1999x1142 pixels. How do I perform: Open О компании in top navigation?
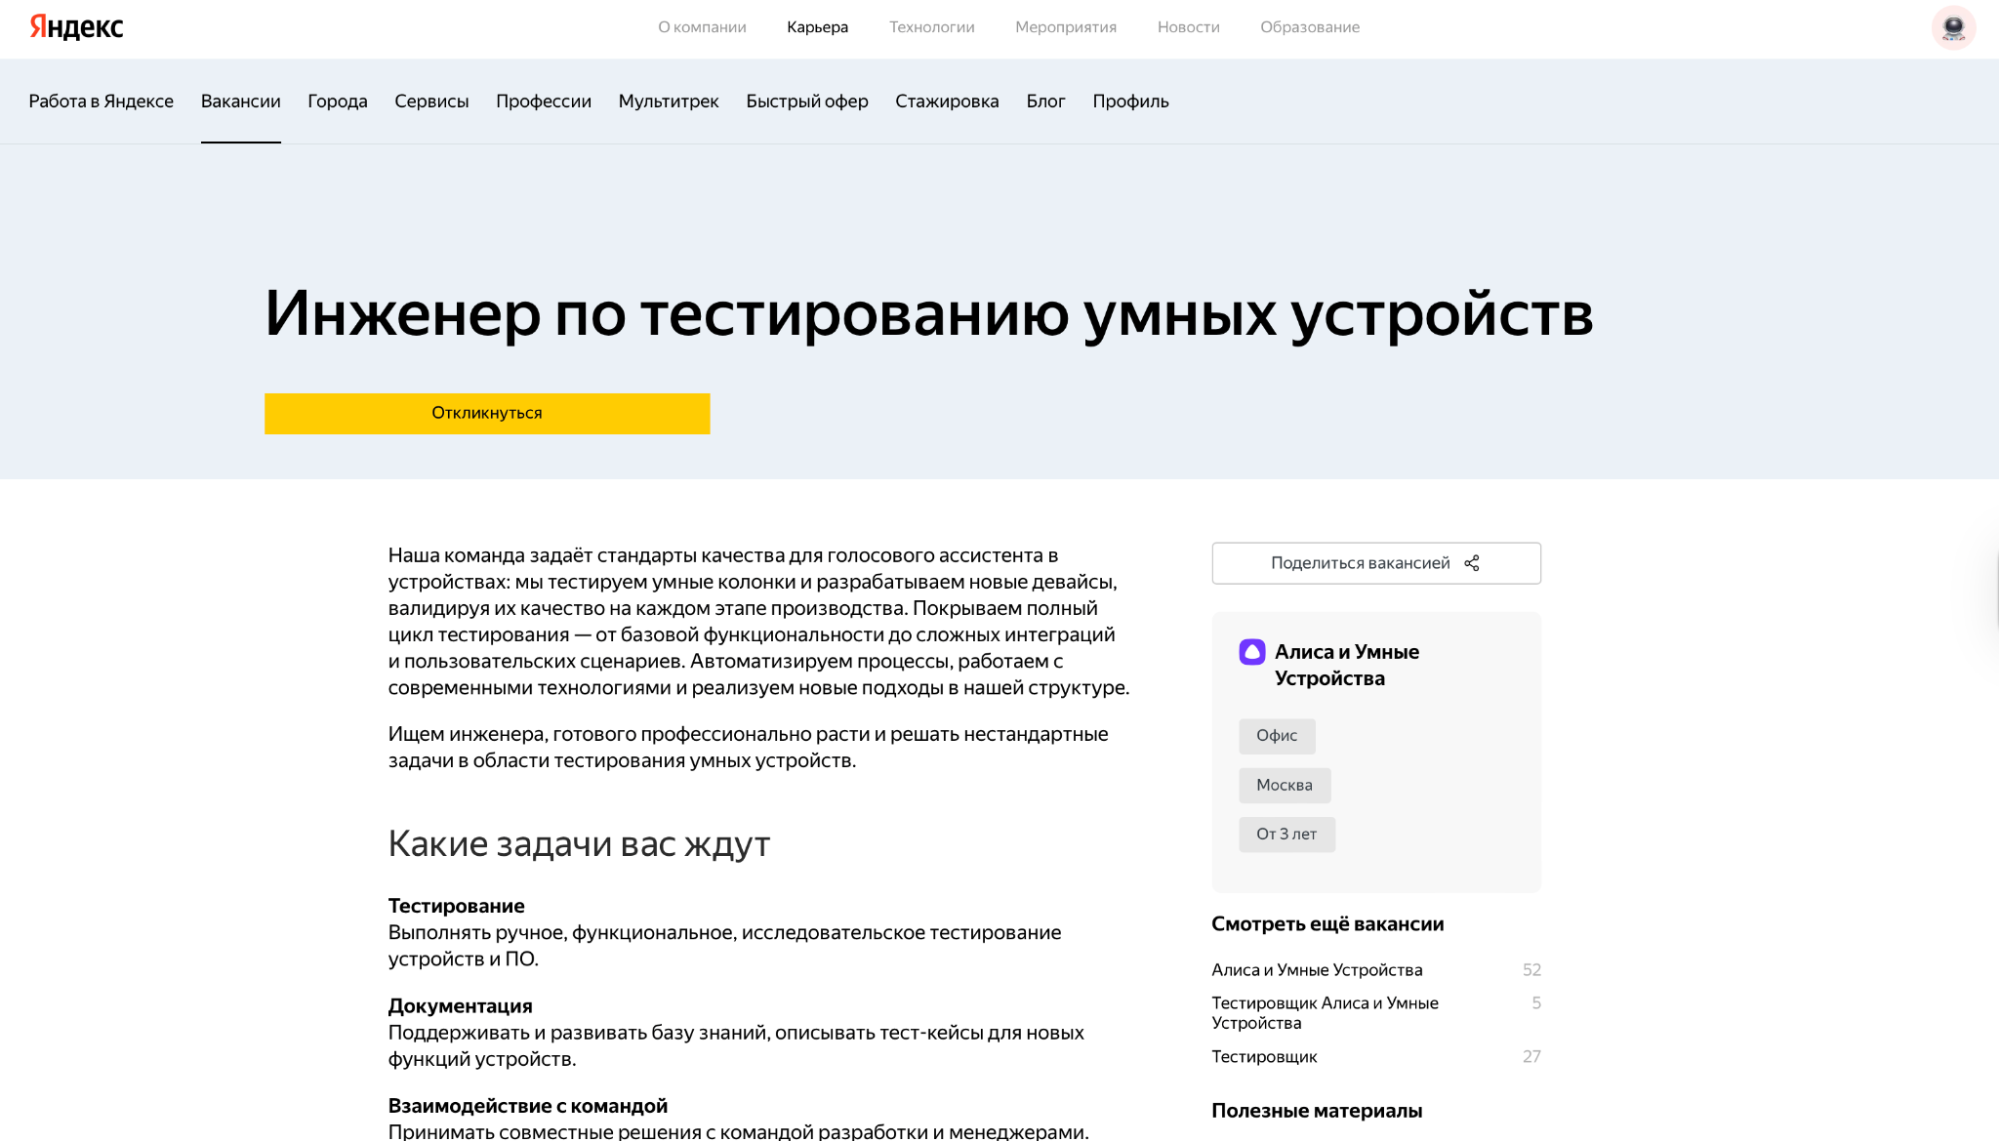[x=702, y=27]
